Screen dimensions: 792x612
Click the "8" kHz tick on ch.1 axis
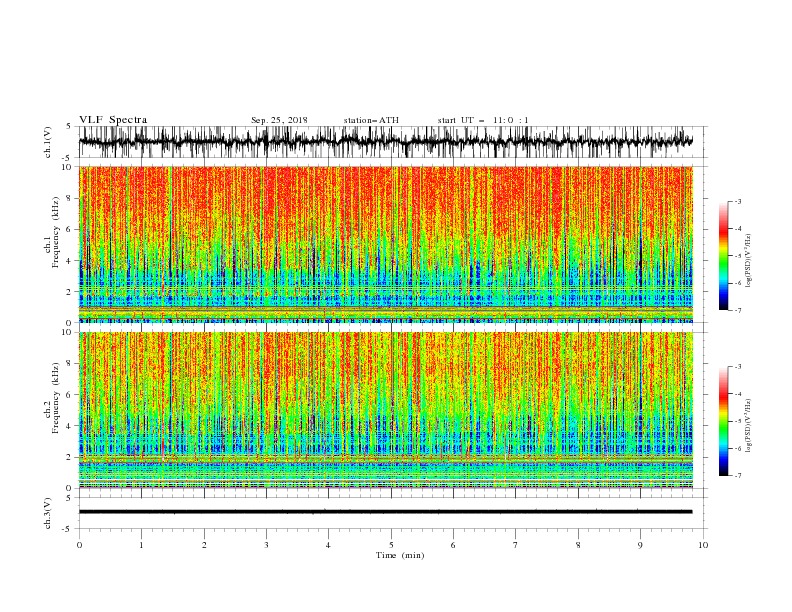tap(69, 198)
